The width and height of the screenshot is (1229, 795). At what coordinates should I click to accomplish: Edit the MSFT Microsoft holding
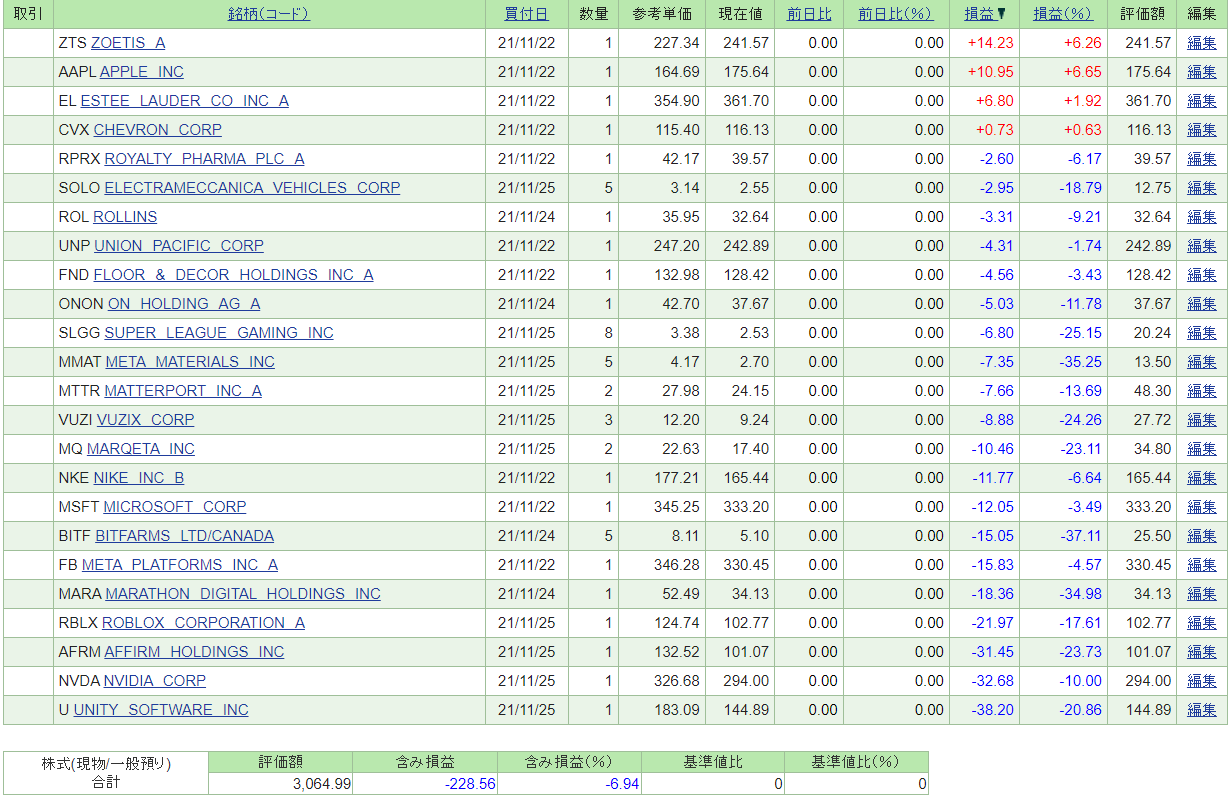point(1202,507)
